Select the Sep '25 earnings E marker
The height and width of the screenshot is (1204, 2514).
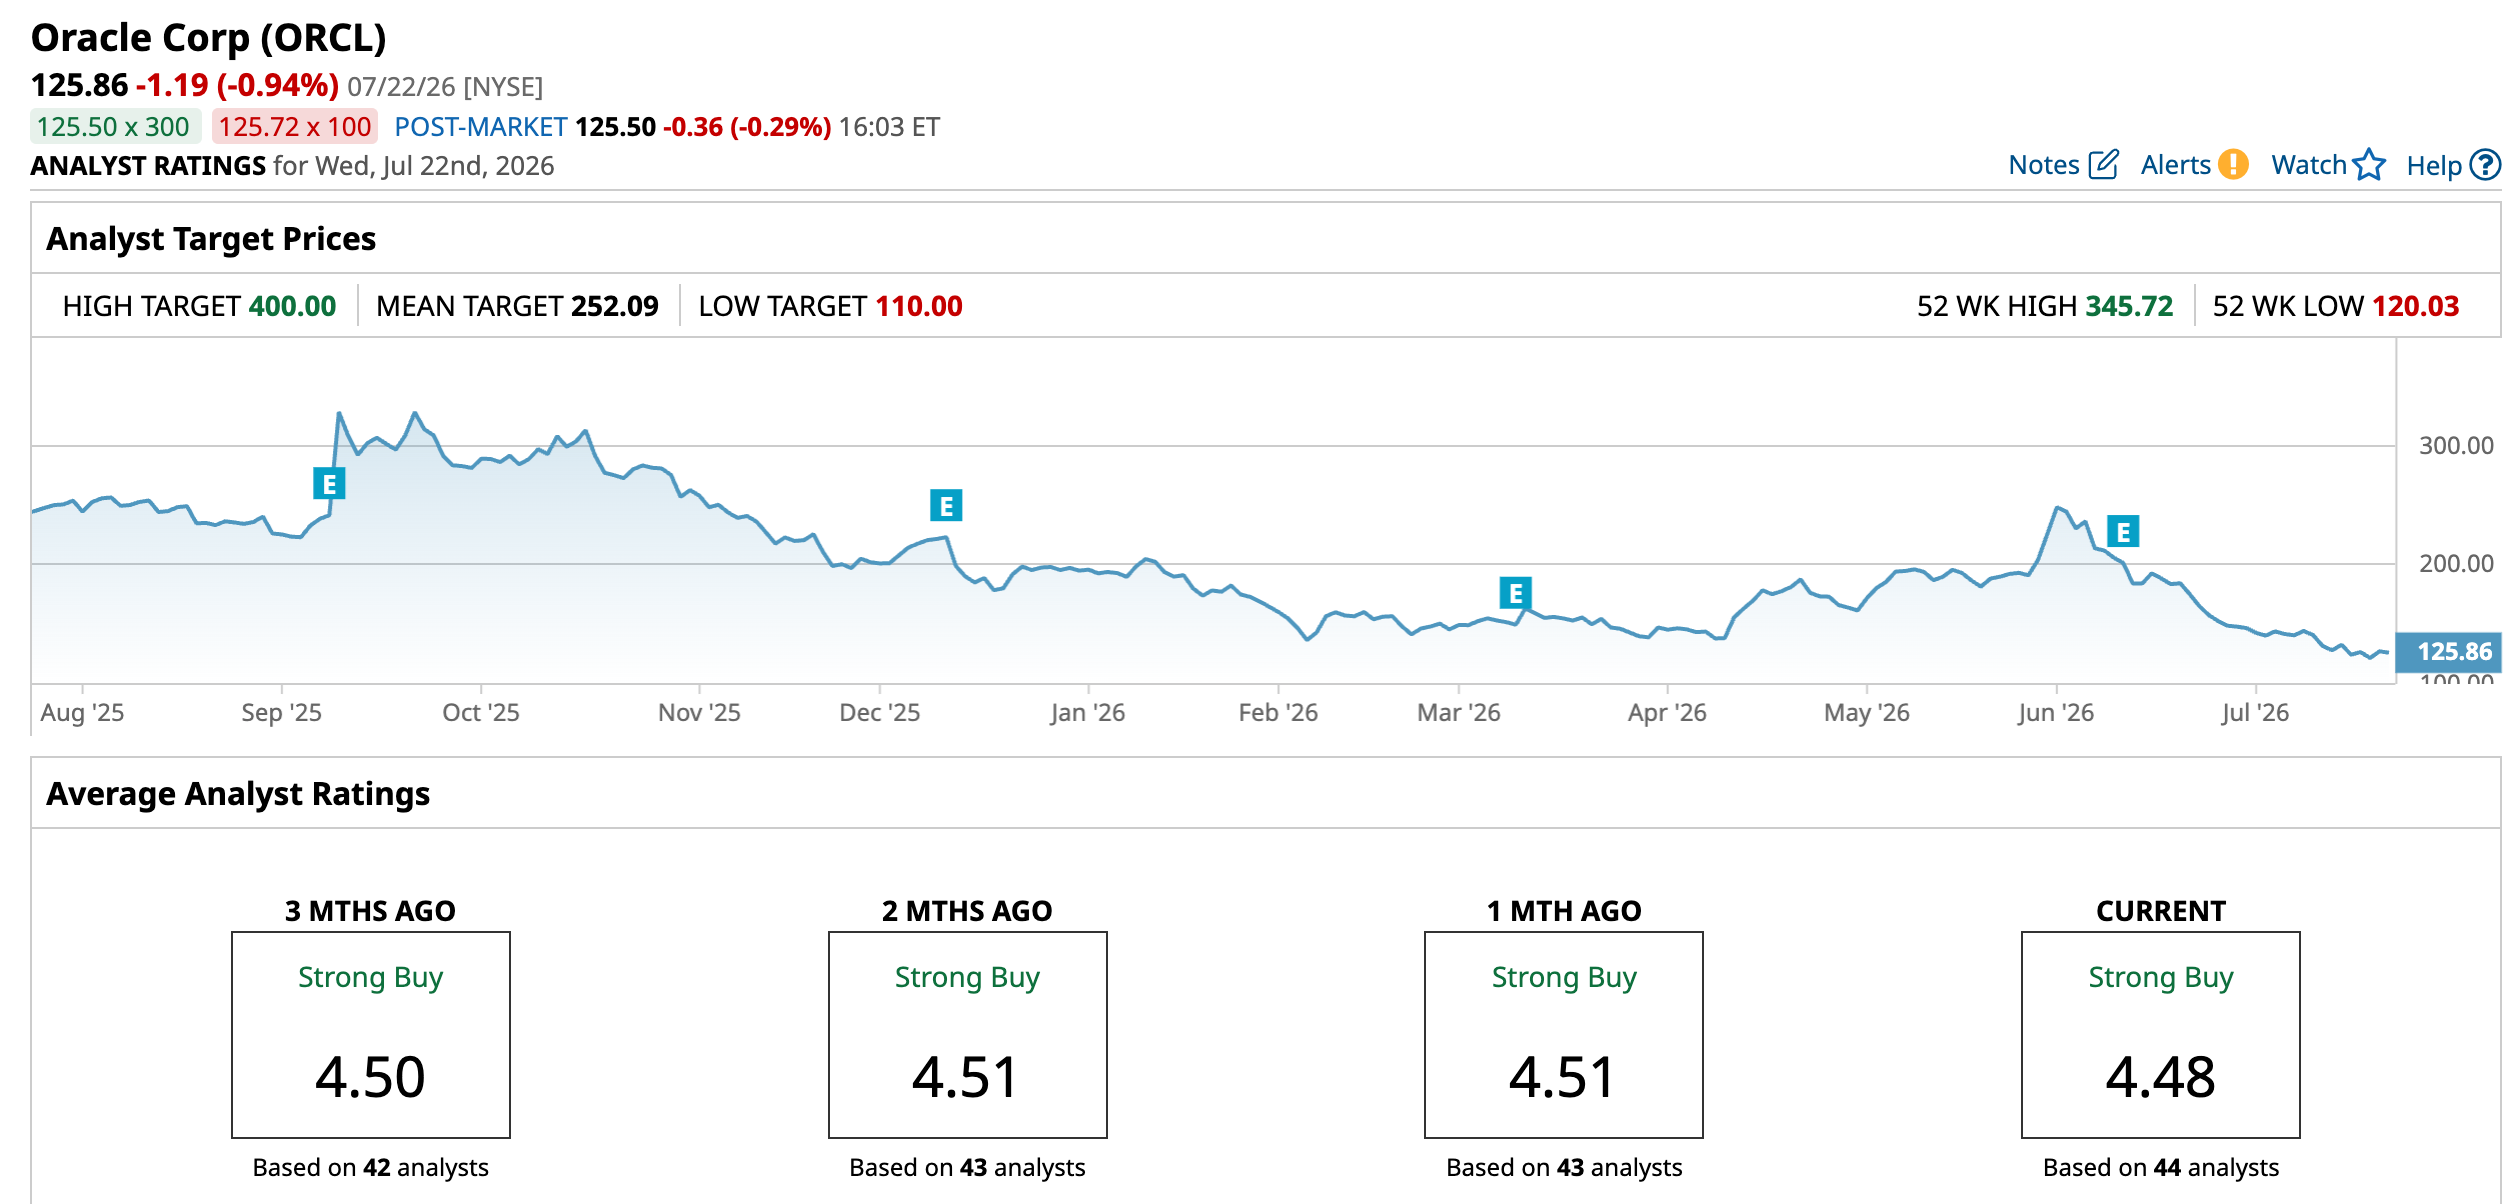[329, 484]
